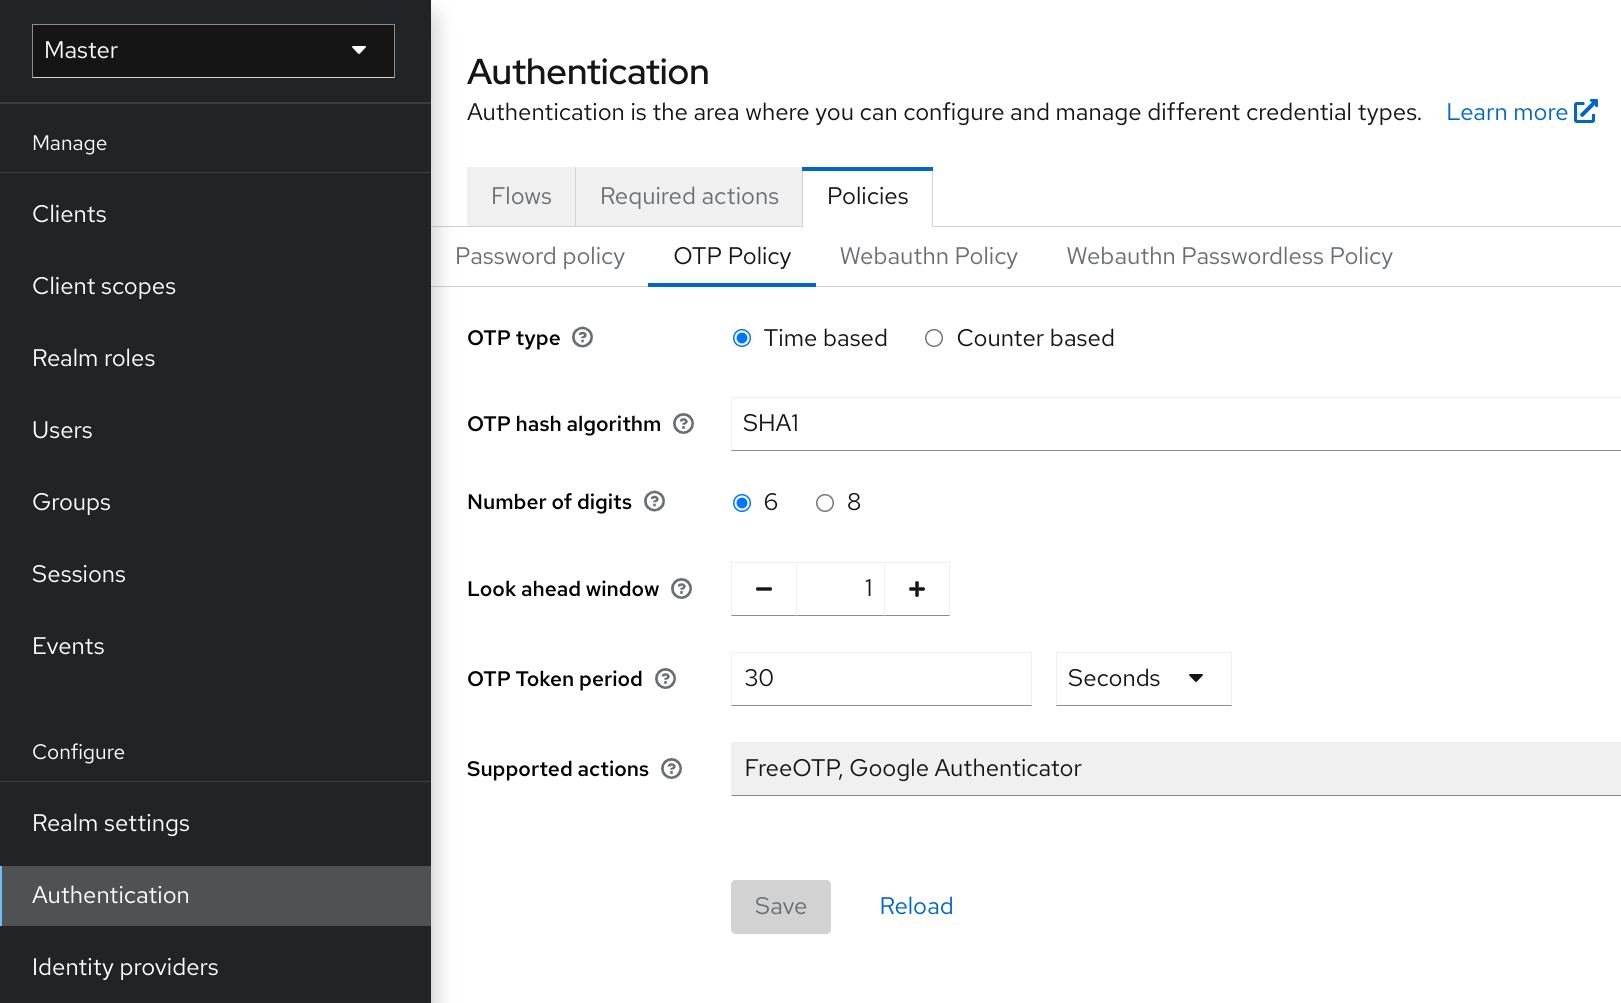Open Realm settings
The width and height of the screenshot is (1621, 1003).
215,823
